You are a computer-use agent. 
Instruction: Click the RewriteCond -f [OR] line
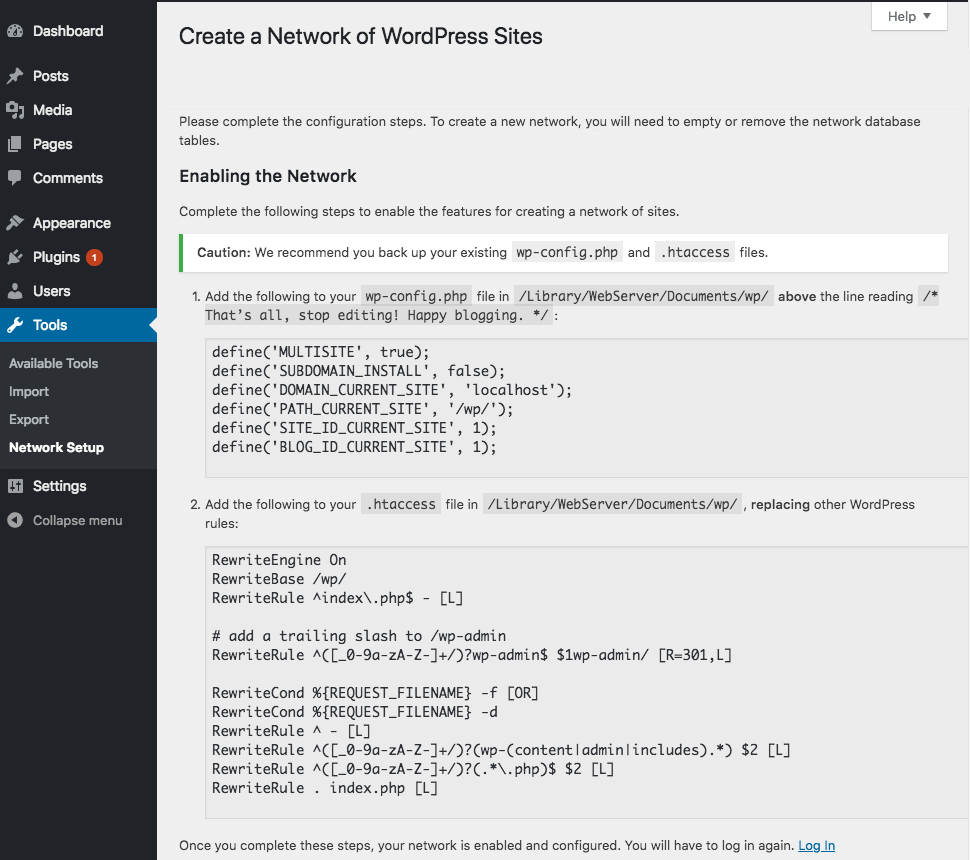pyautogui.click(x=376, y=693)
